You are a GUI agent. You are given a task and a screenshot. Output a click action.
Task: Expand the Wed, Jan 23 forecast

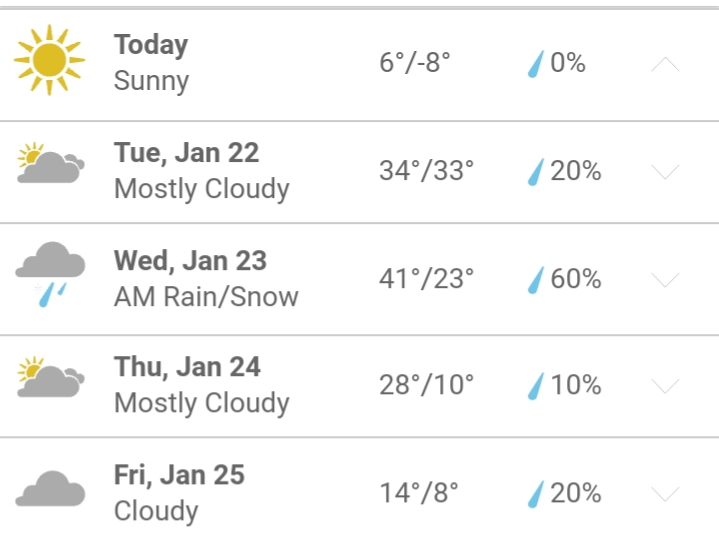pos(665,279)
